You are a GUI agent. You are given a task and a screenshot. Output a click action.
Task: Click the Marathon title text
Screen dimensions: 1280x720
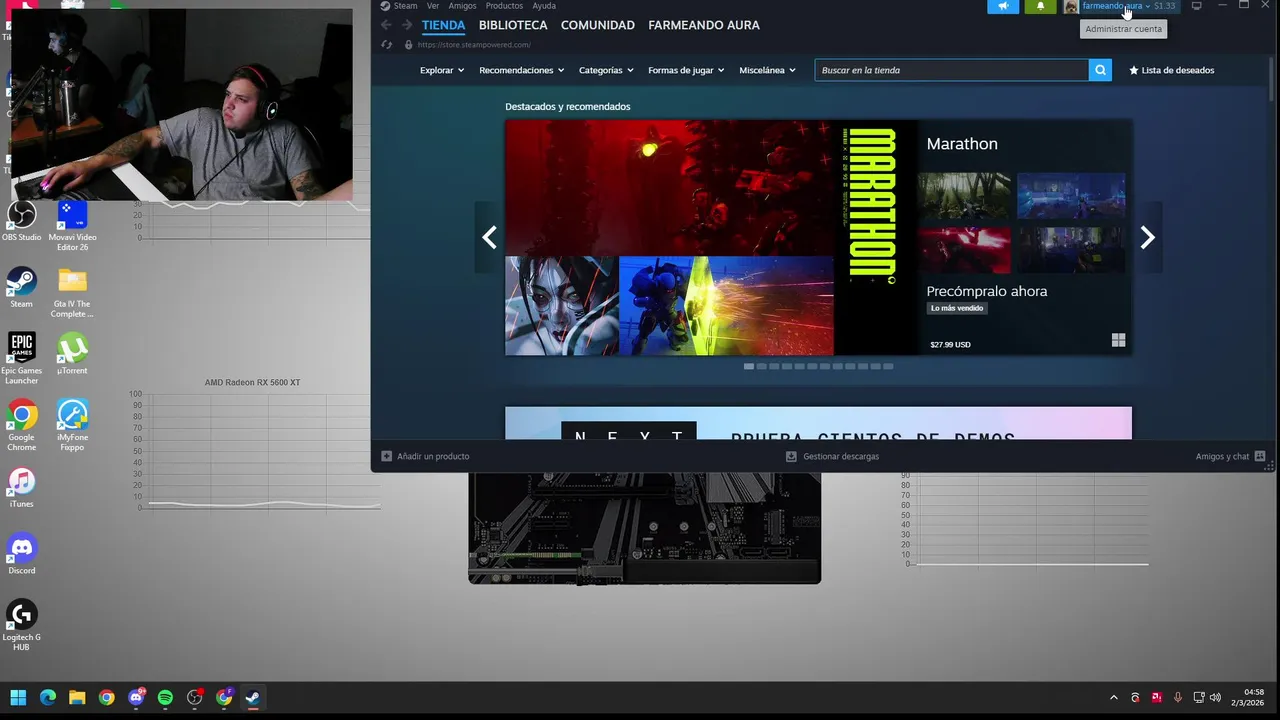coord(962,144)
